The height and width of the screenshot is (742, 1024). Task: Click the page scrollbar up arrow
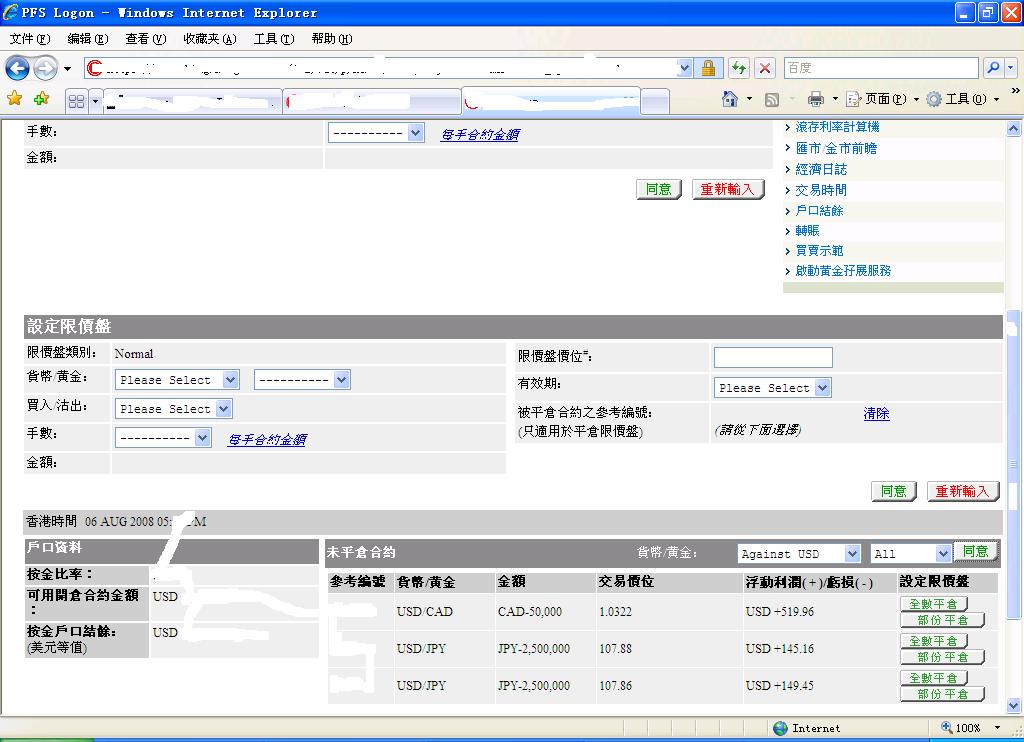click(1013, 129)
